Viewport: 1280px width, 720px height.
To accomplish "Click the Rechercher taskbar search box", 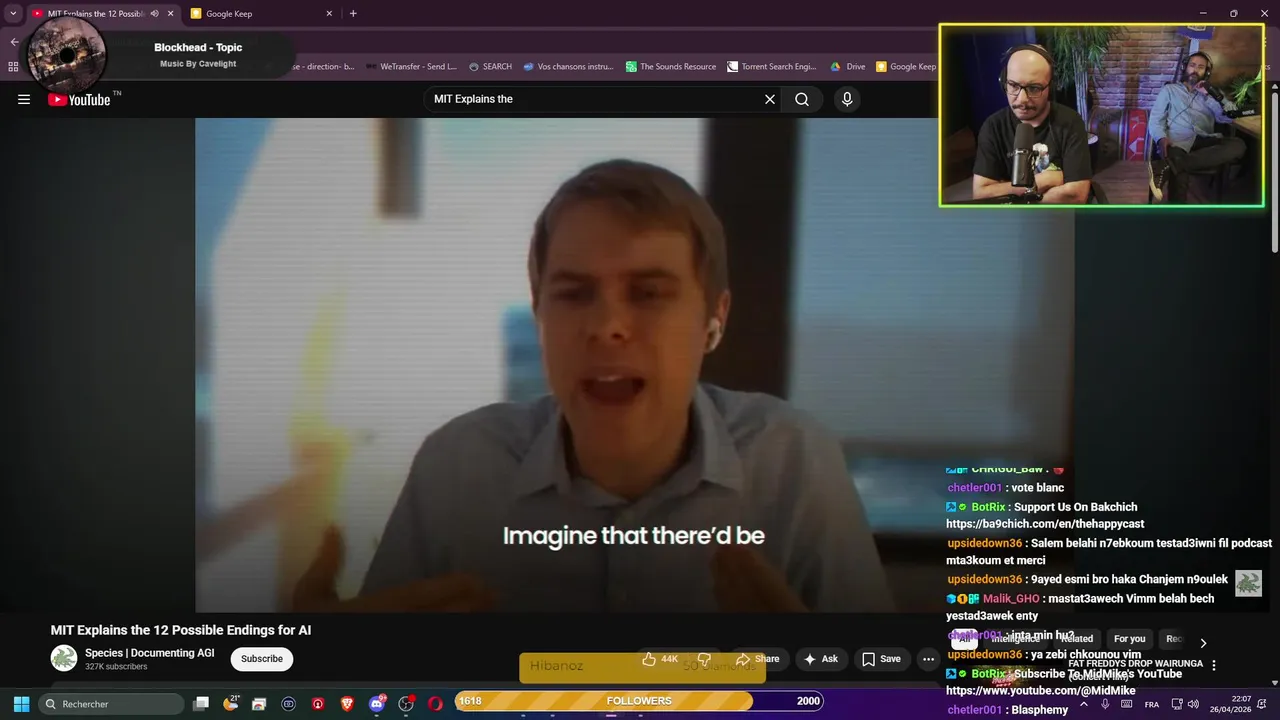I will tap(110, 704).
